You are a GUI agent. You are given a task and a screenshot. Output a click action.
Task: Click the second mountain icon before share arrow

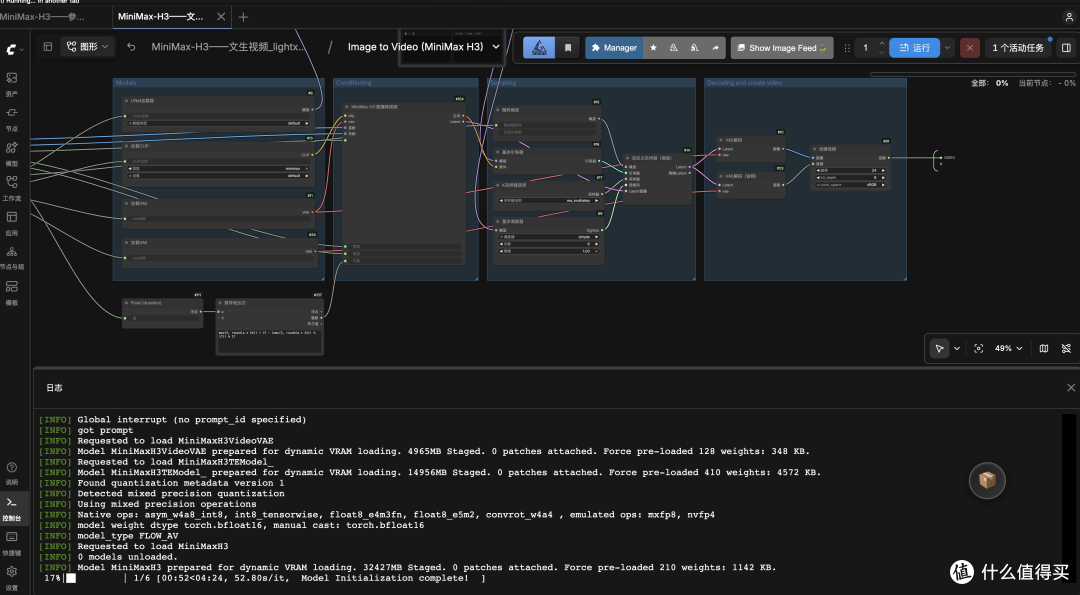coord(694,48)
